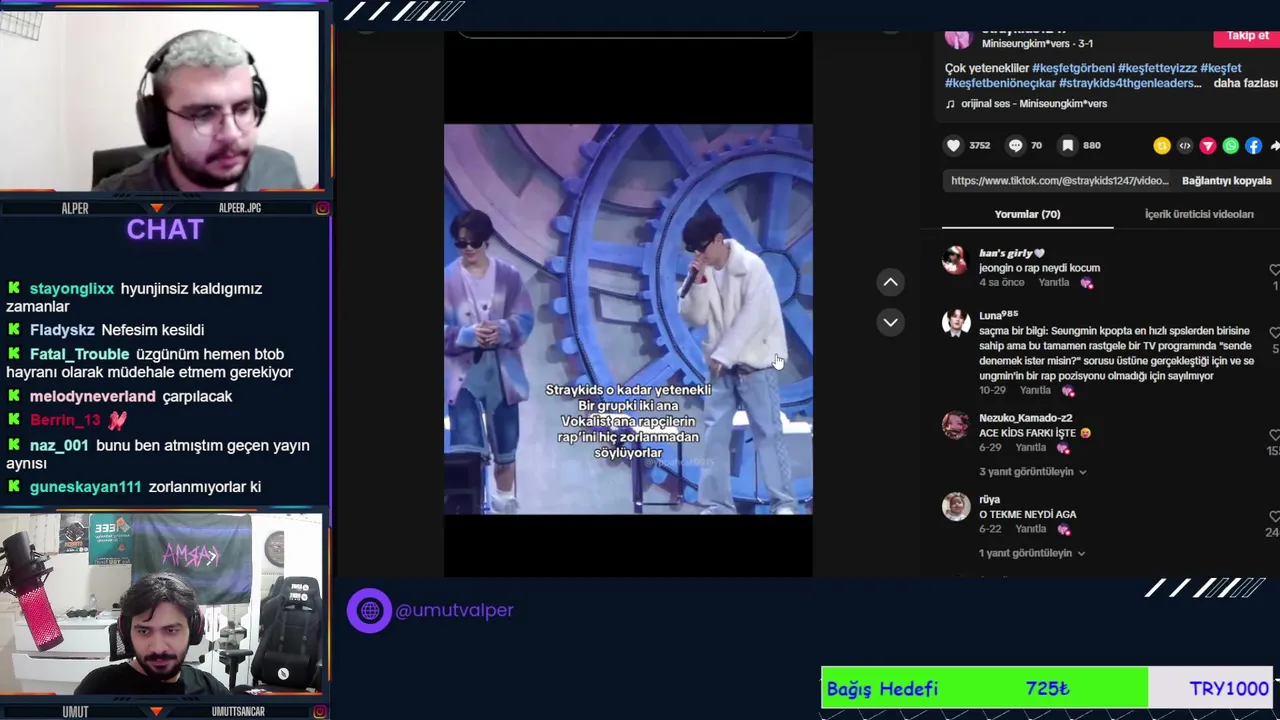1280x720 pixels.
Task: Click badge icon next to stayonglixx
Action: pyautogui.click(x=14, y=289)
